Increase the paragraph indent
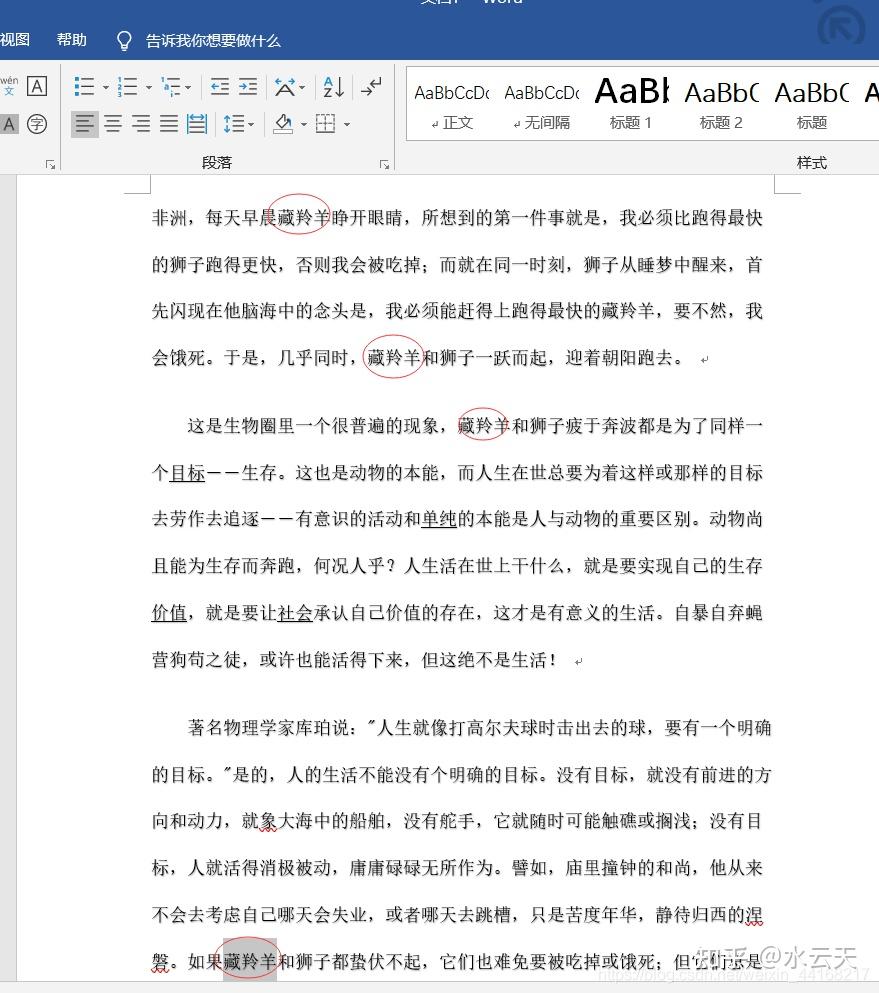Image resolution: width=879 pixels, height=993 pixels. click(x=248, y=87)
